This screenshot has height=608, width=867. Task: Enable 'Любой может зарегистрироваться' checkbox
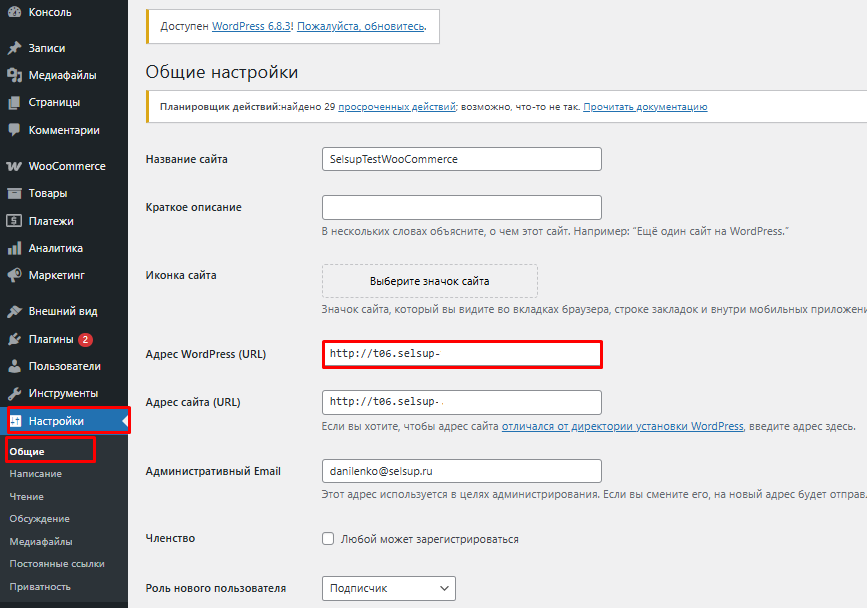[328, 539]
